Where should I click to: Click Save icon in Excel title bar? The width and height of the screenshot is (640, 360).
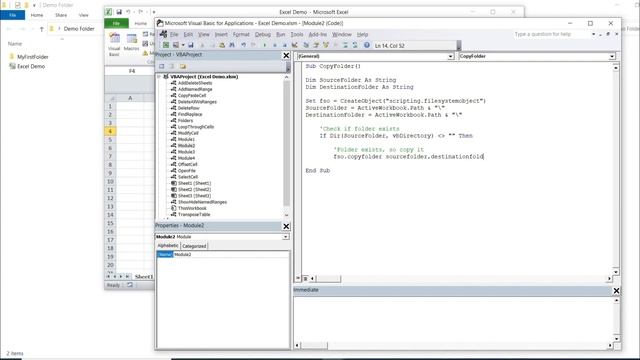119,12
